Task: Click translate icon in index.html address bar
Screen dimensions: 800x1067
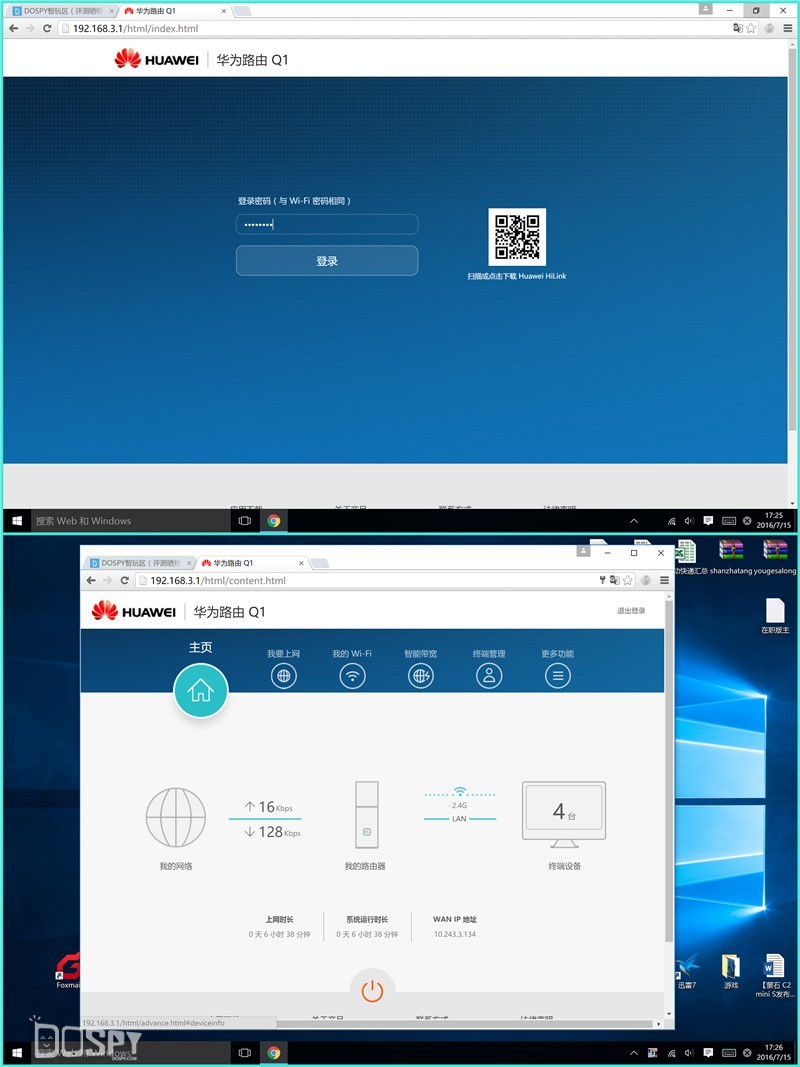Action: 738,29
